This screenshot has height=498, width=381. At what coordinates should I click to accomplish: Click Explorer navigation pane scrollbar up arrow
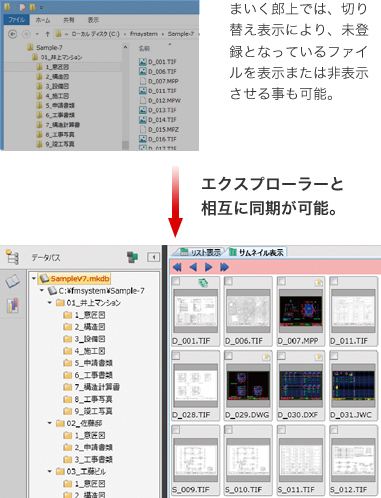[x=125, y=47]
